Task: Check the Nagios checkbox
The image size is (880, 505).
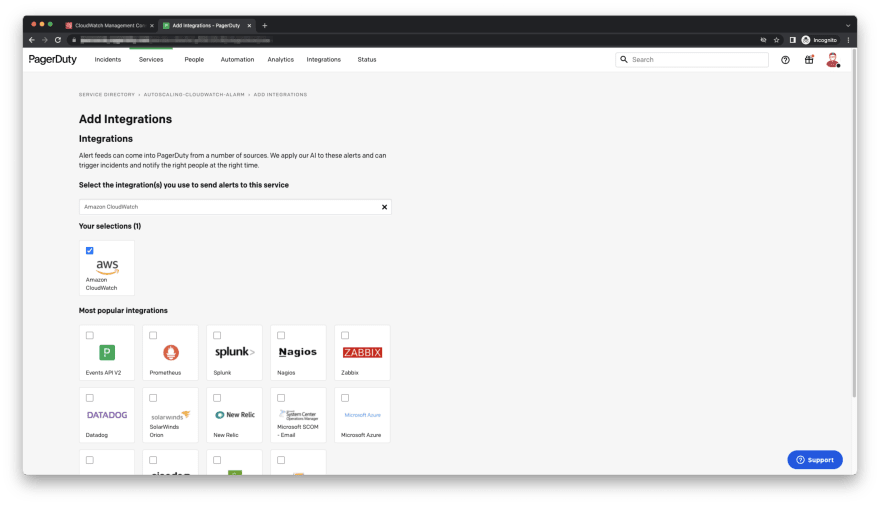Action: 281,335
